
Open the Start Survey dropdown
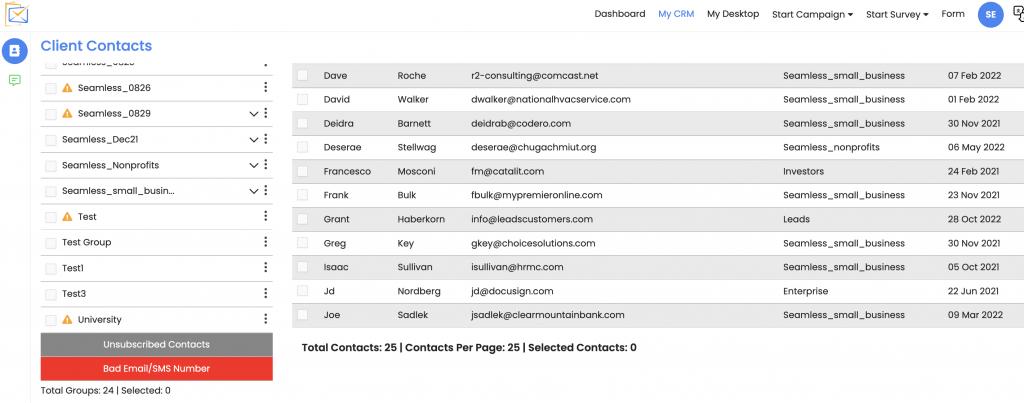pos(897,14)
